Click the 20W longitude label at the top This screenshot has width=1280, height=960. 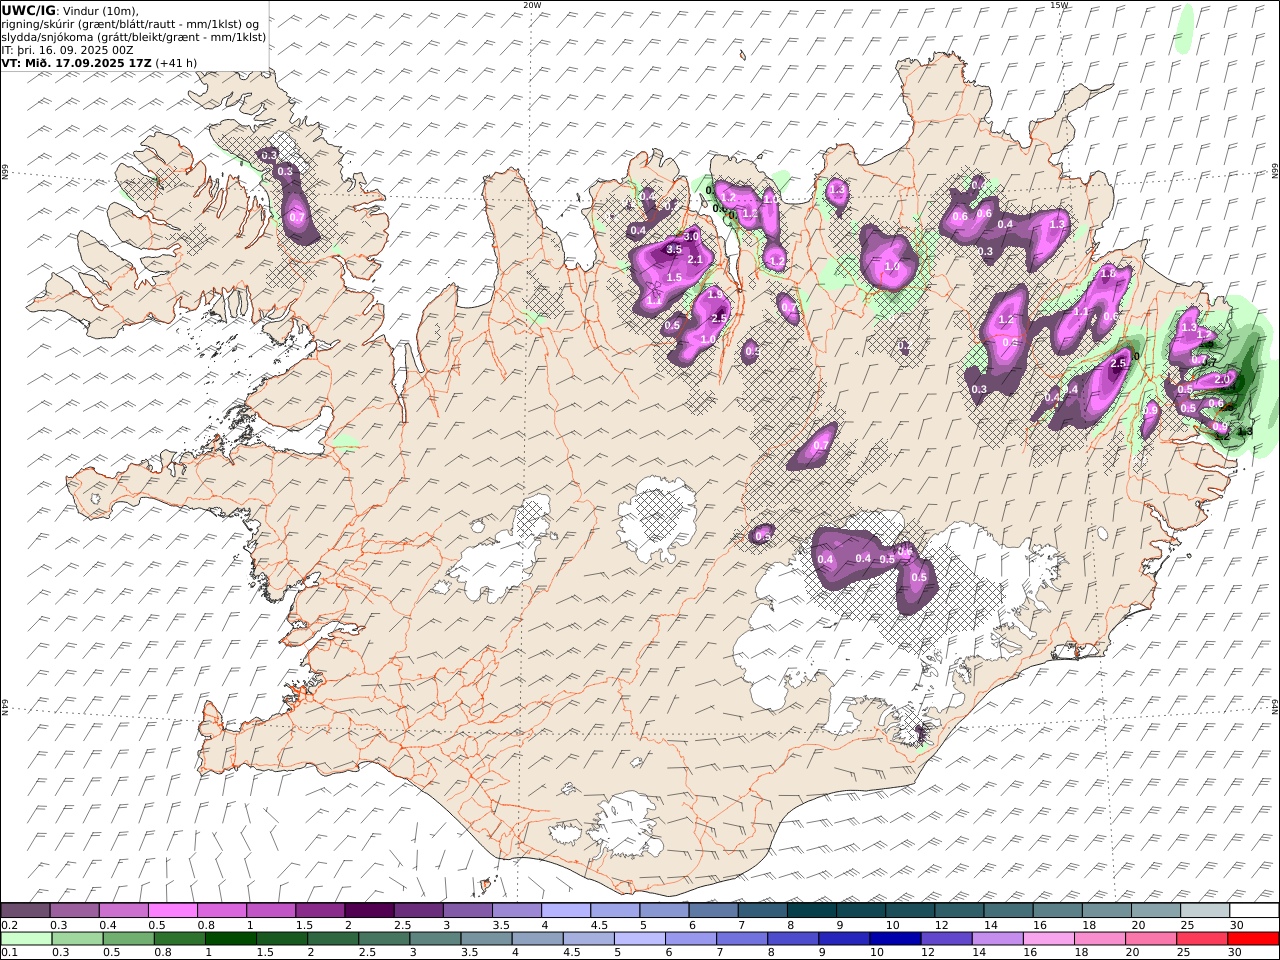pos(532,5)
